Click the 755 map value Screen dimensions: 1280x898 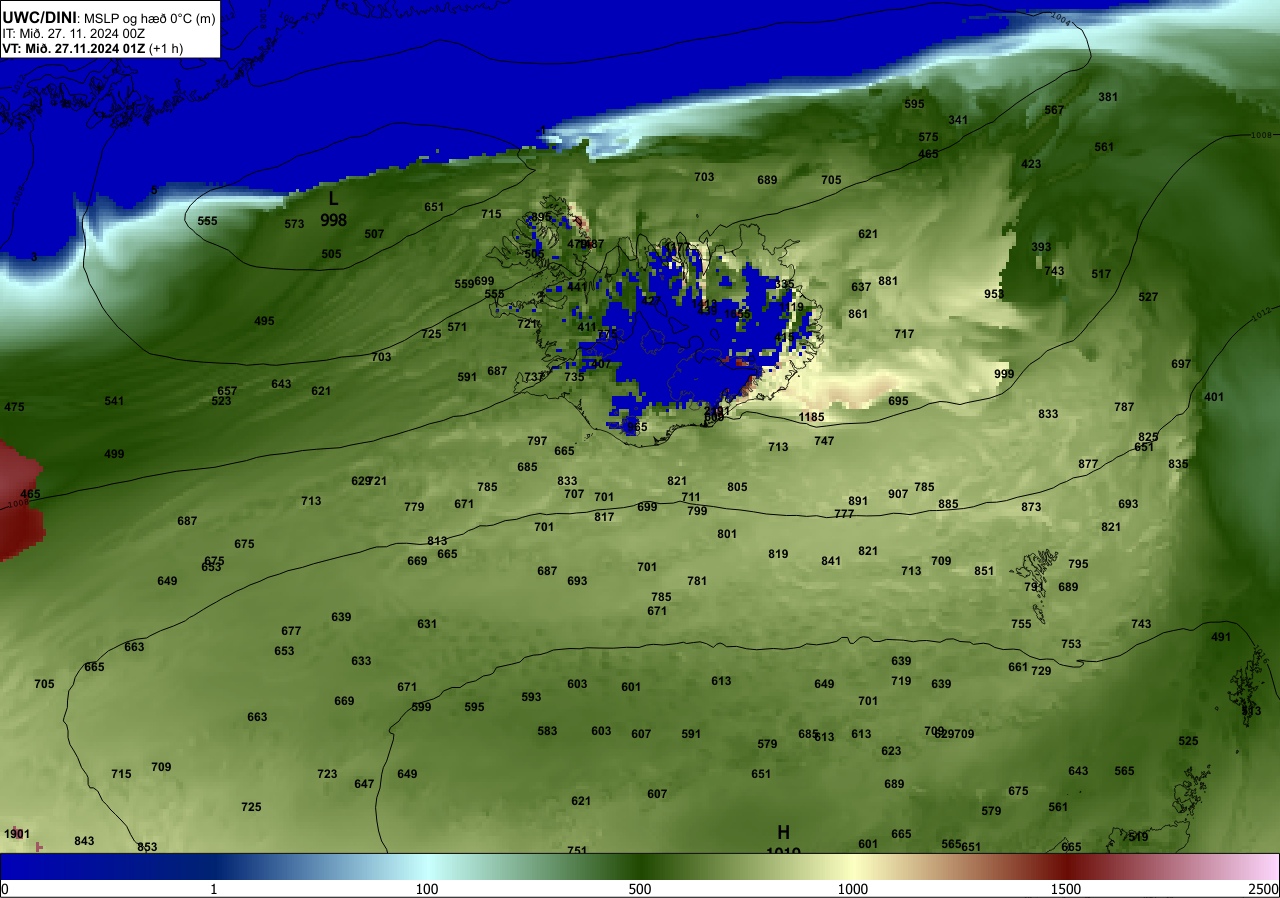pyautogui.click(x=1021, y=624)
